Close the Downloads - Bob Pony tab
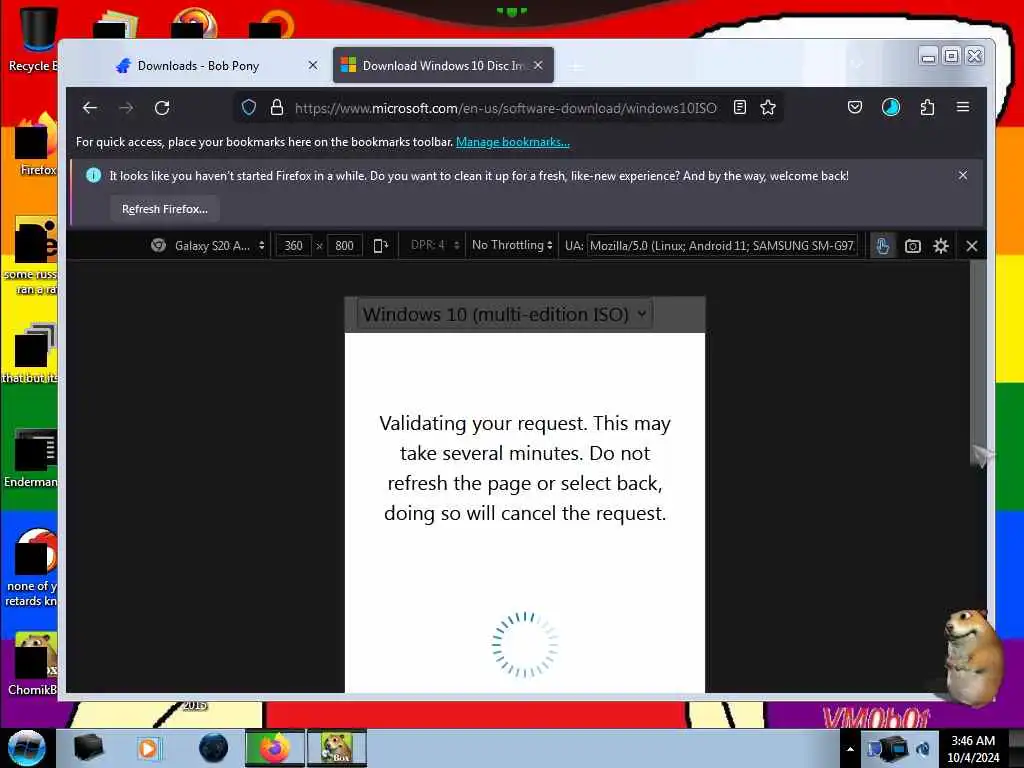 click(313, 65)
